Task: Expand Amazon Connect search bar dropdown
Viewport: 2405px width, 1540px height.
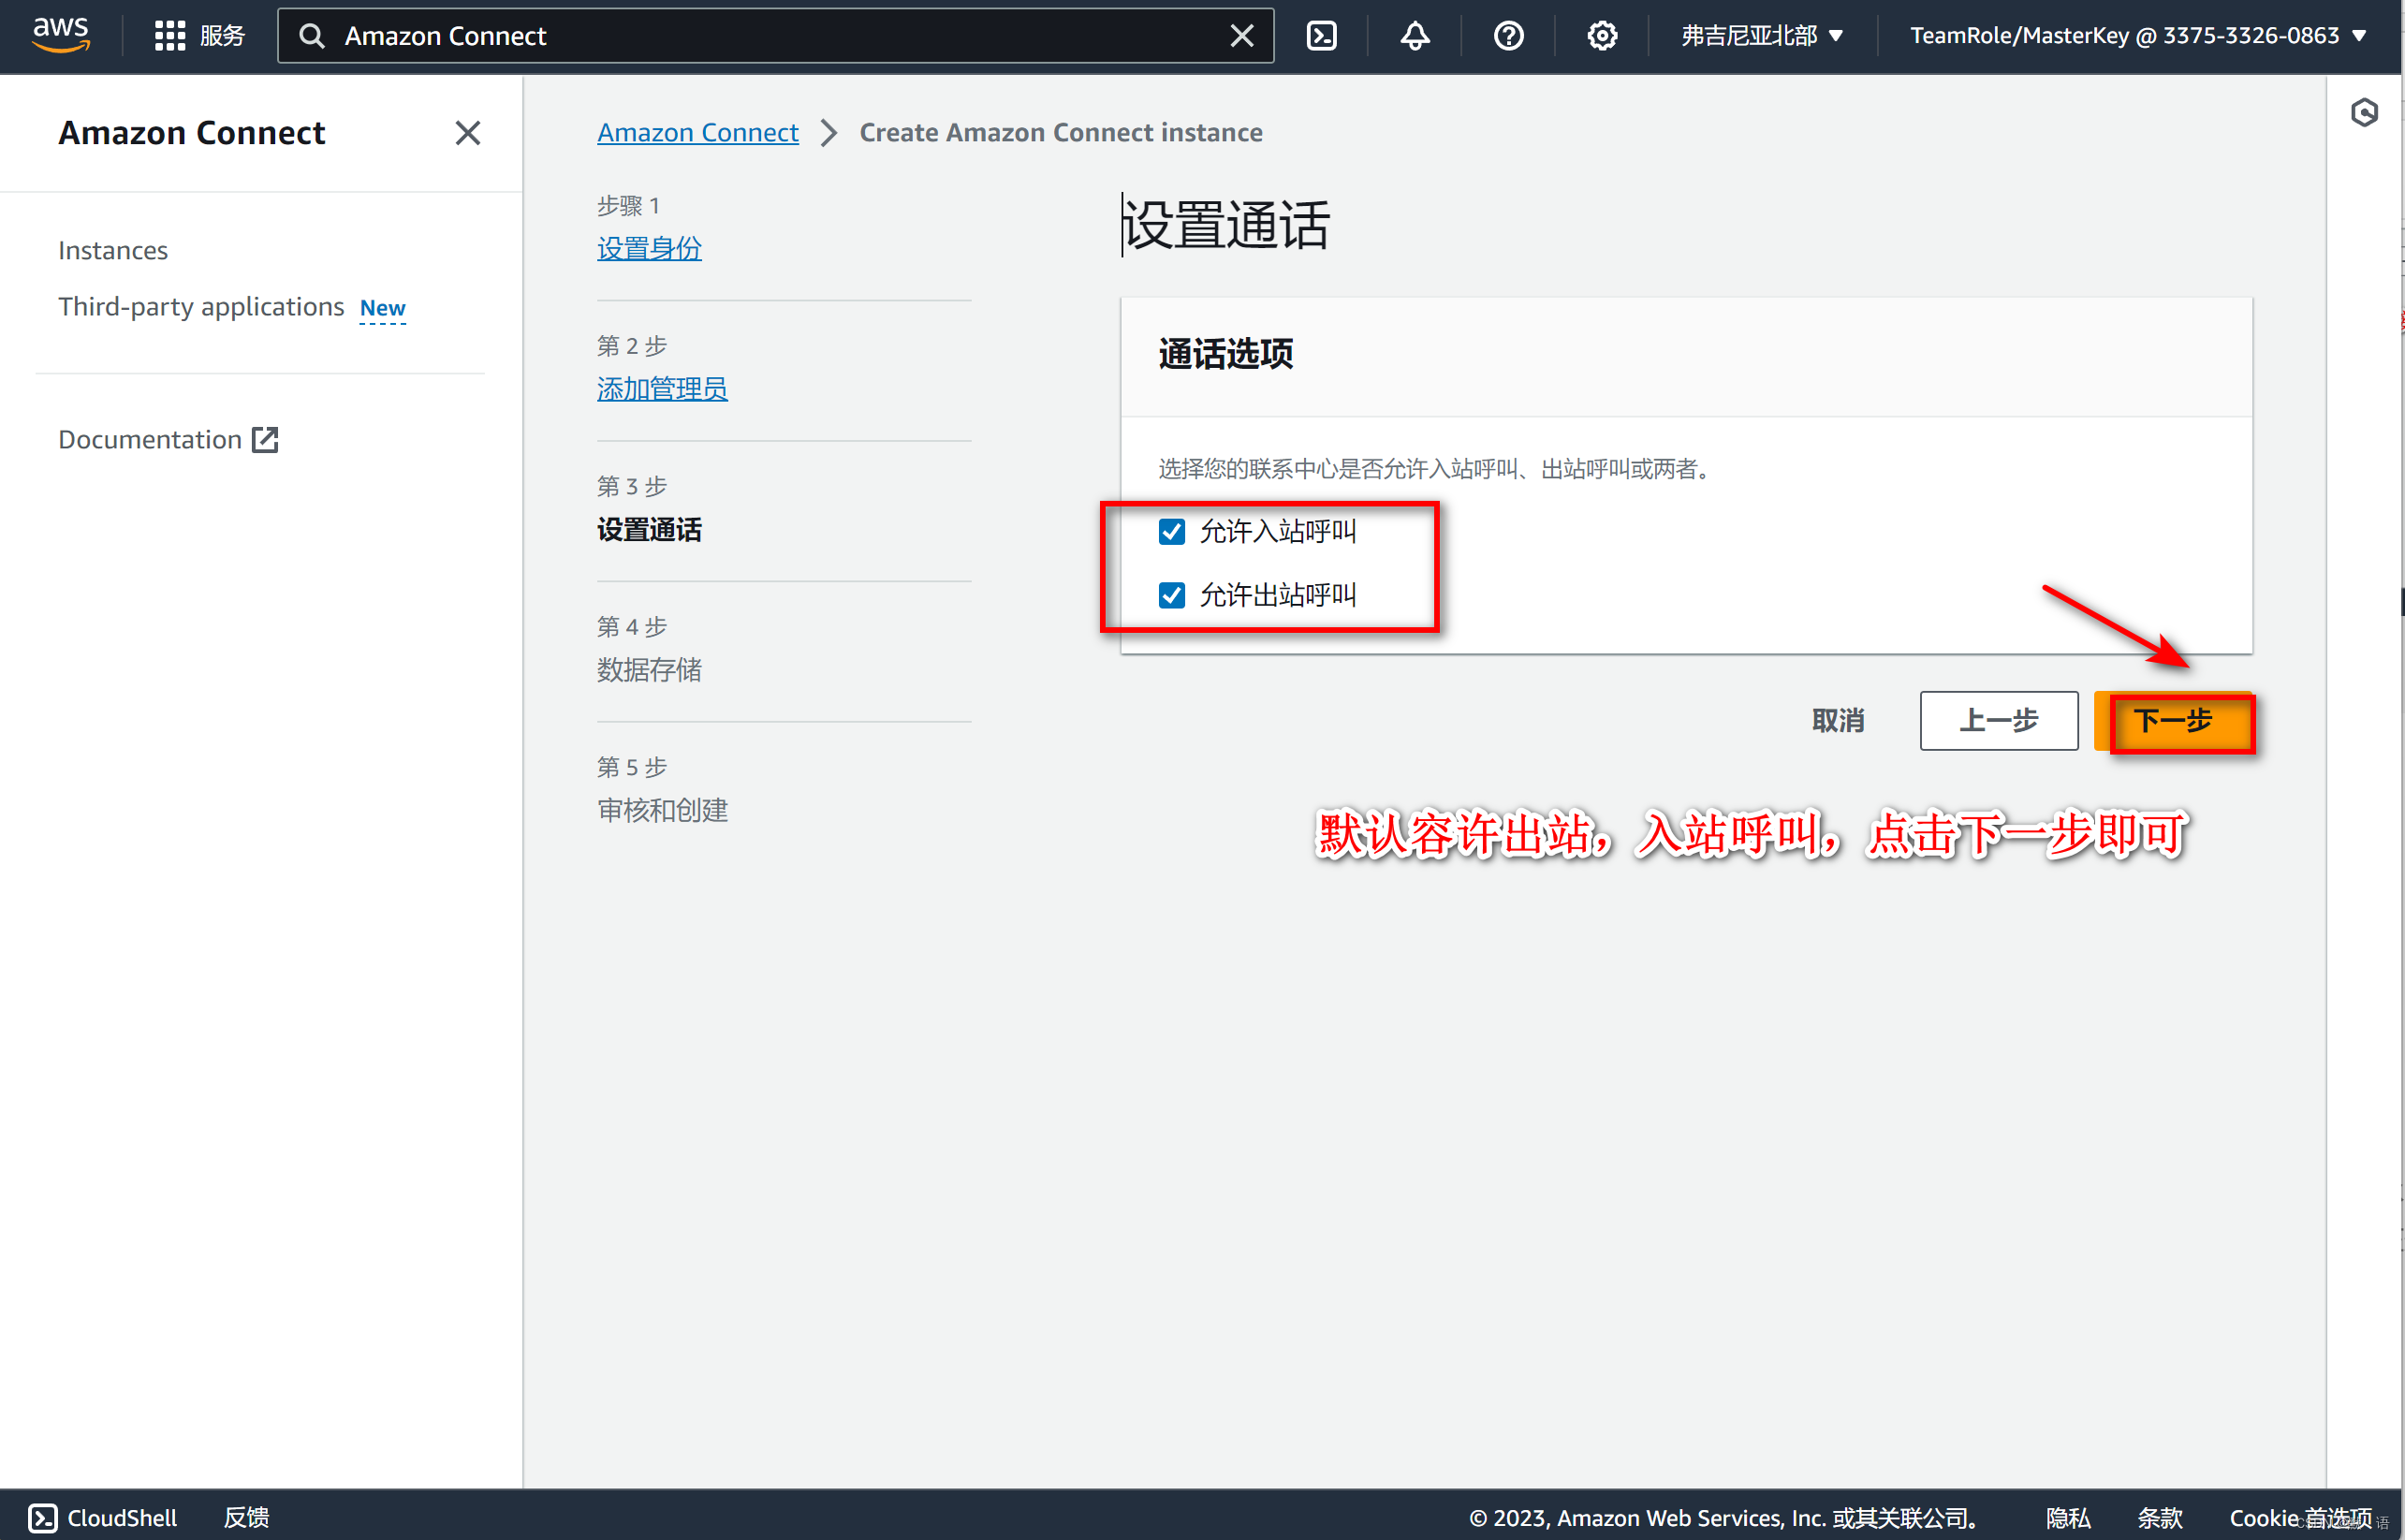Action: (x=773, y=32)
